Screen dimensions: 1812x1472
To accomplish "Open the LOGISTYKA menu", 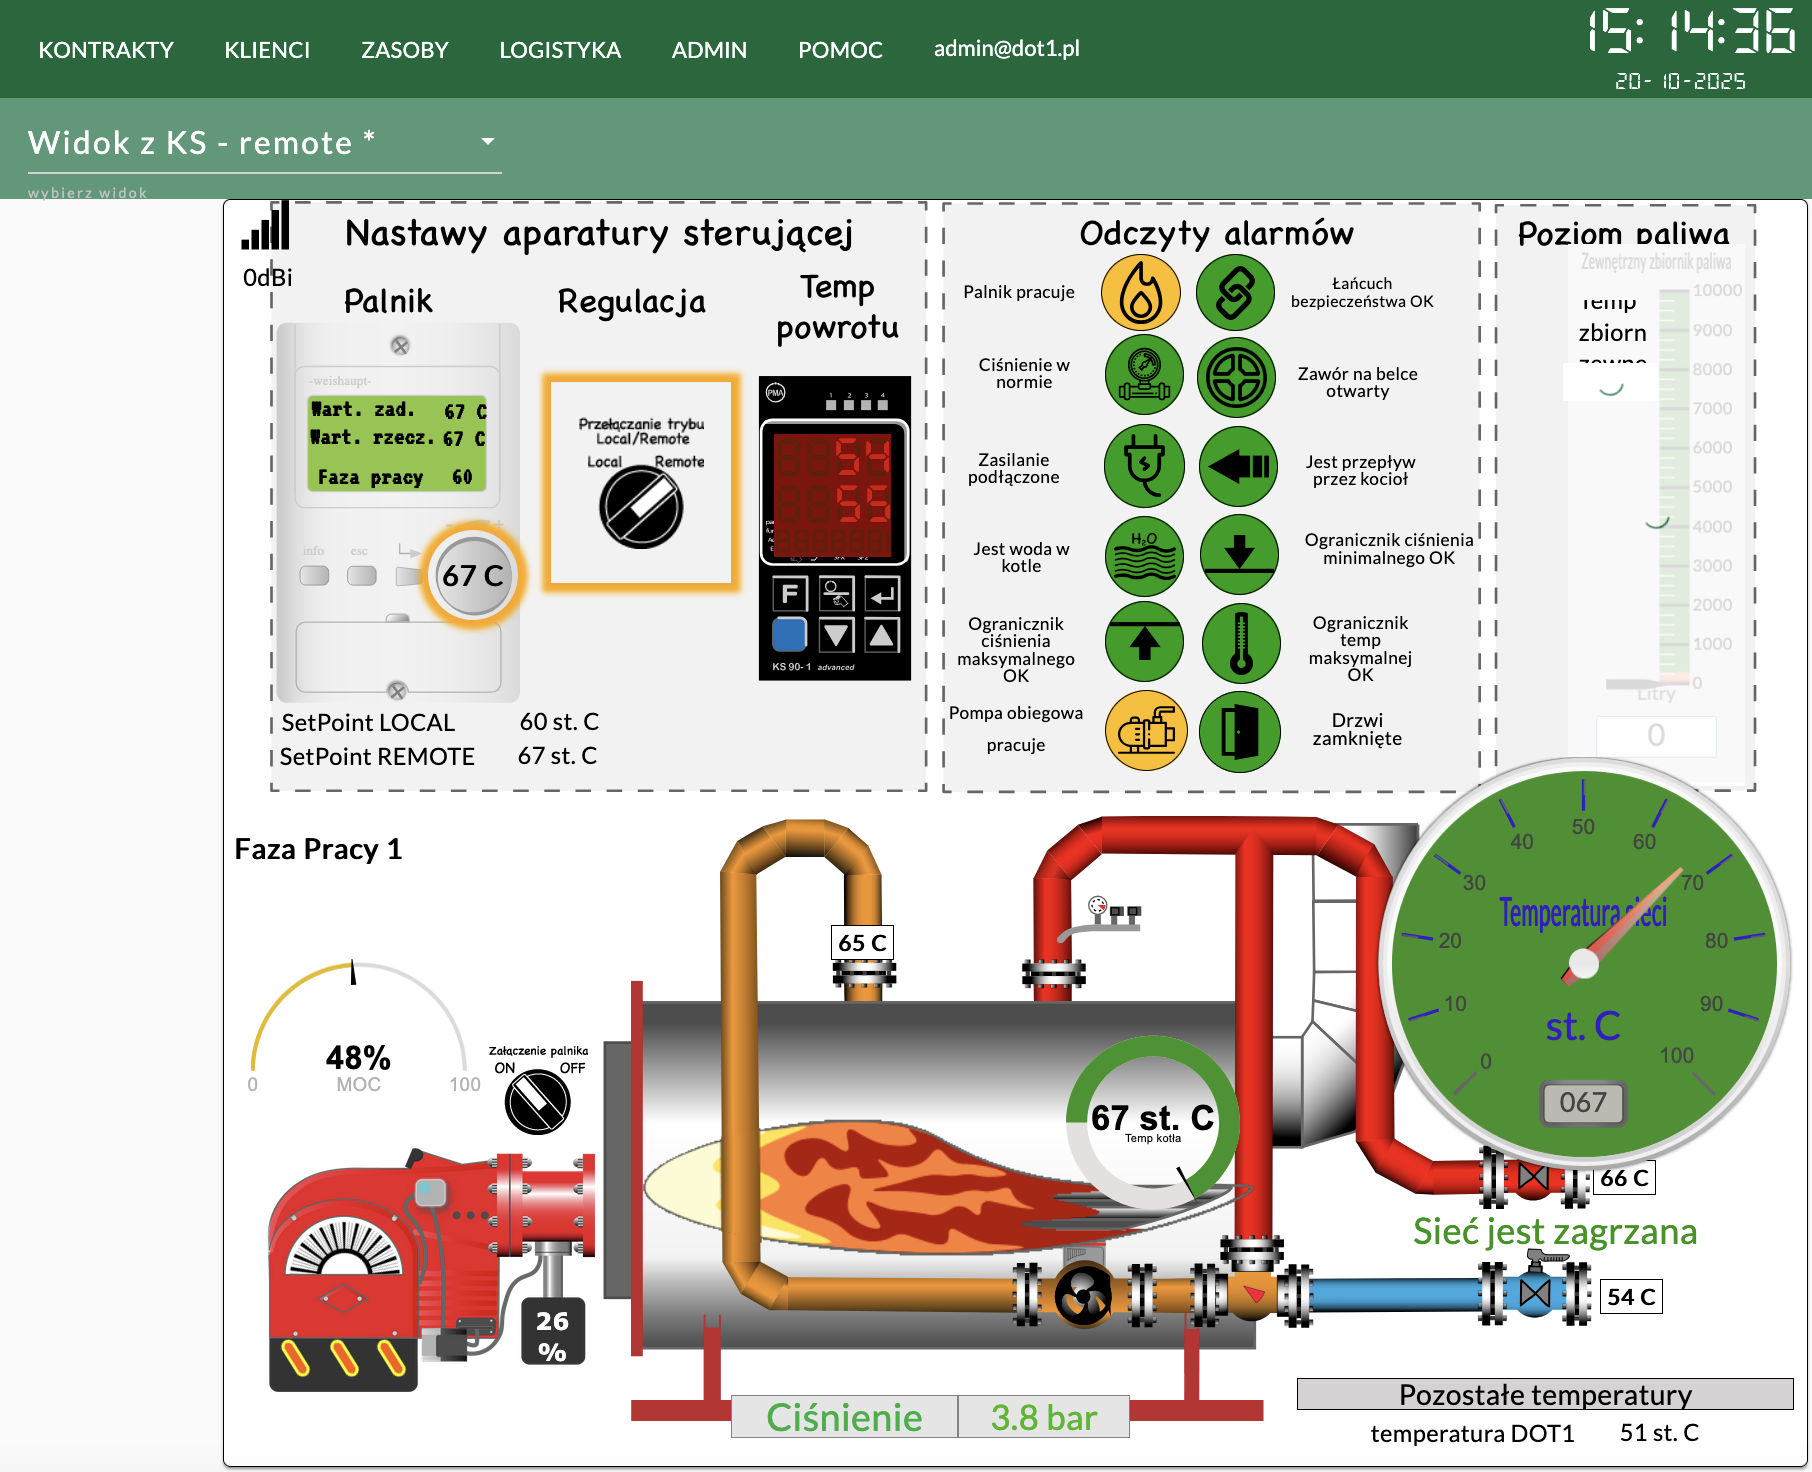I will click(560, 50).
